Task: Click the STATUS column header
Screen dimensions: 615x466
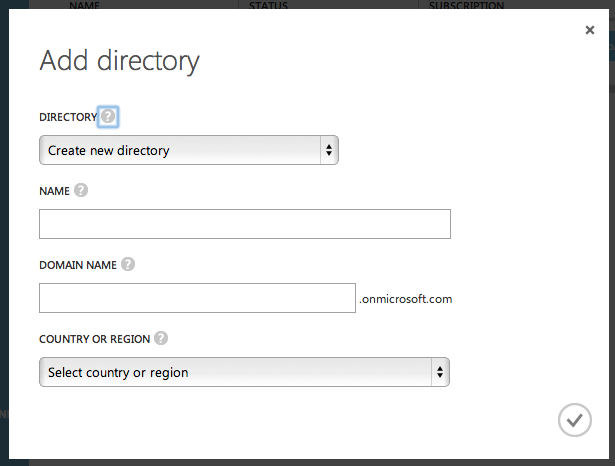Action: 268,5
